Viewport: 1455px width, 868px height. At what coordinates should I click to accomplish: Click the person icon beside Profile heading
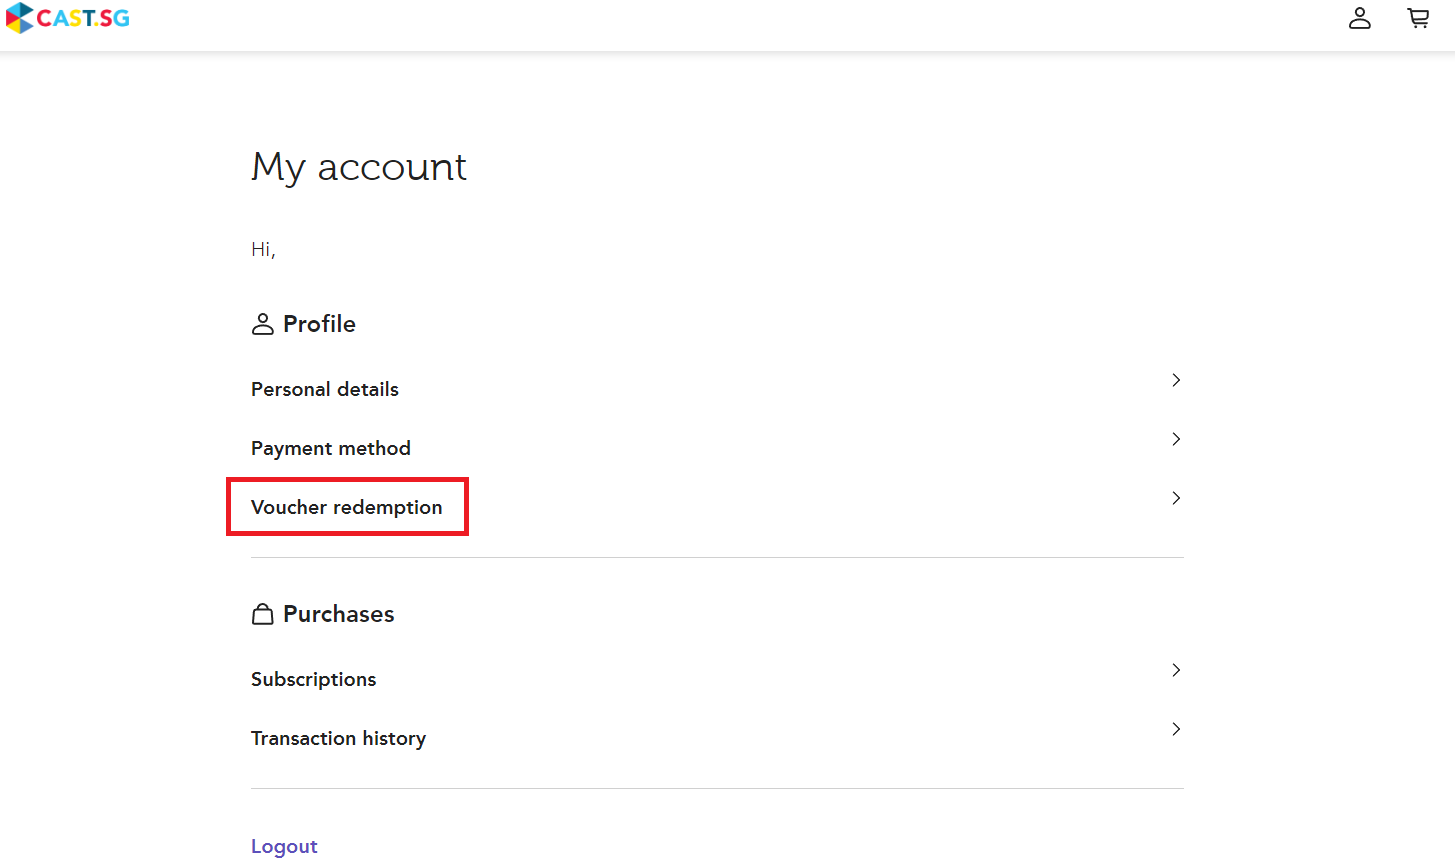click(x=262, y=324)
